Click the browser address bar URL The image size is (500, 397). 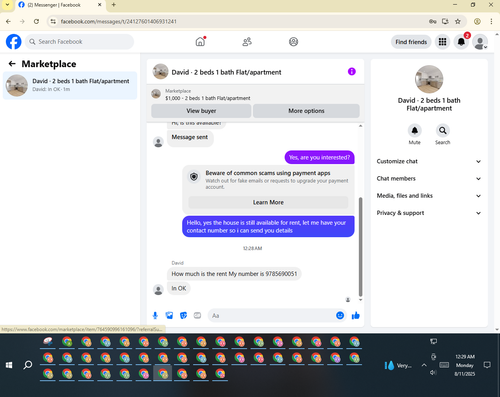click(x=118, y=21)
